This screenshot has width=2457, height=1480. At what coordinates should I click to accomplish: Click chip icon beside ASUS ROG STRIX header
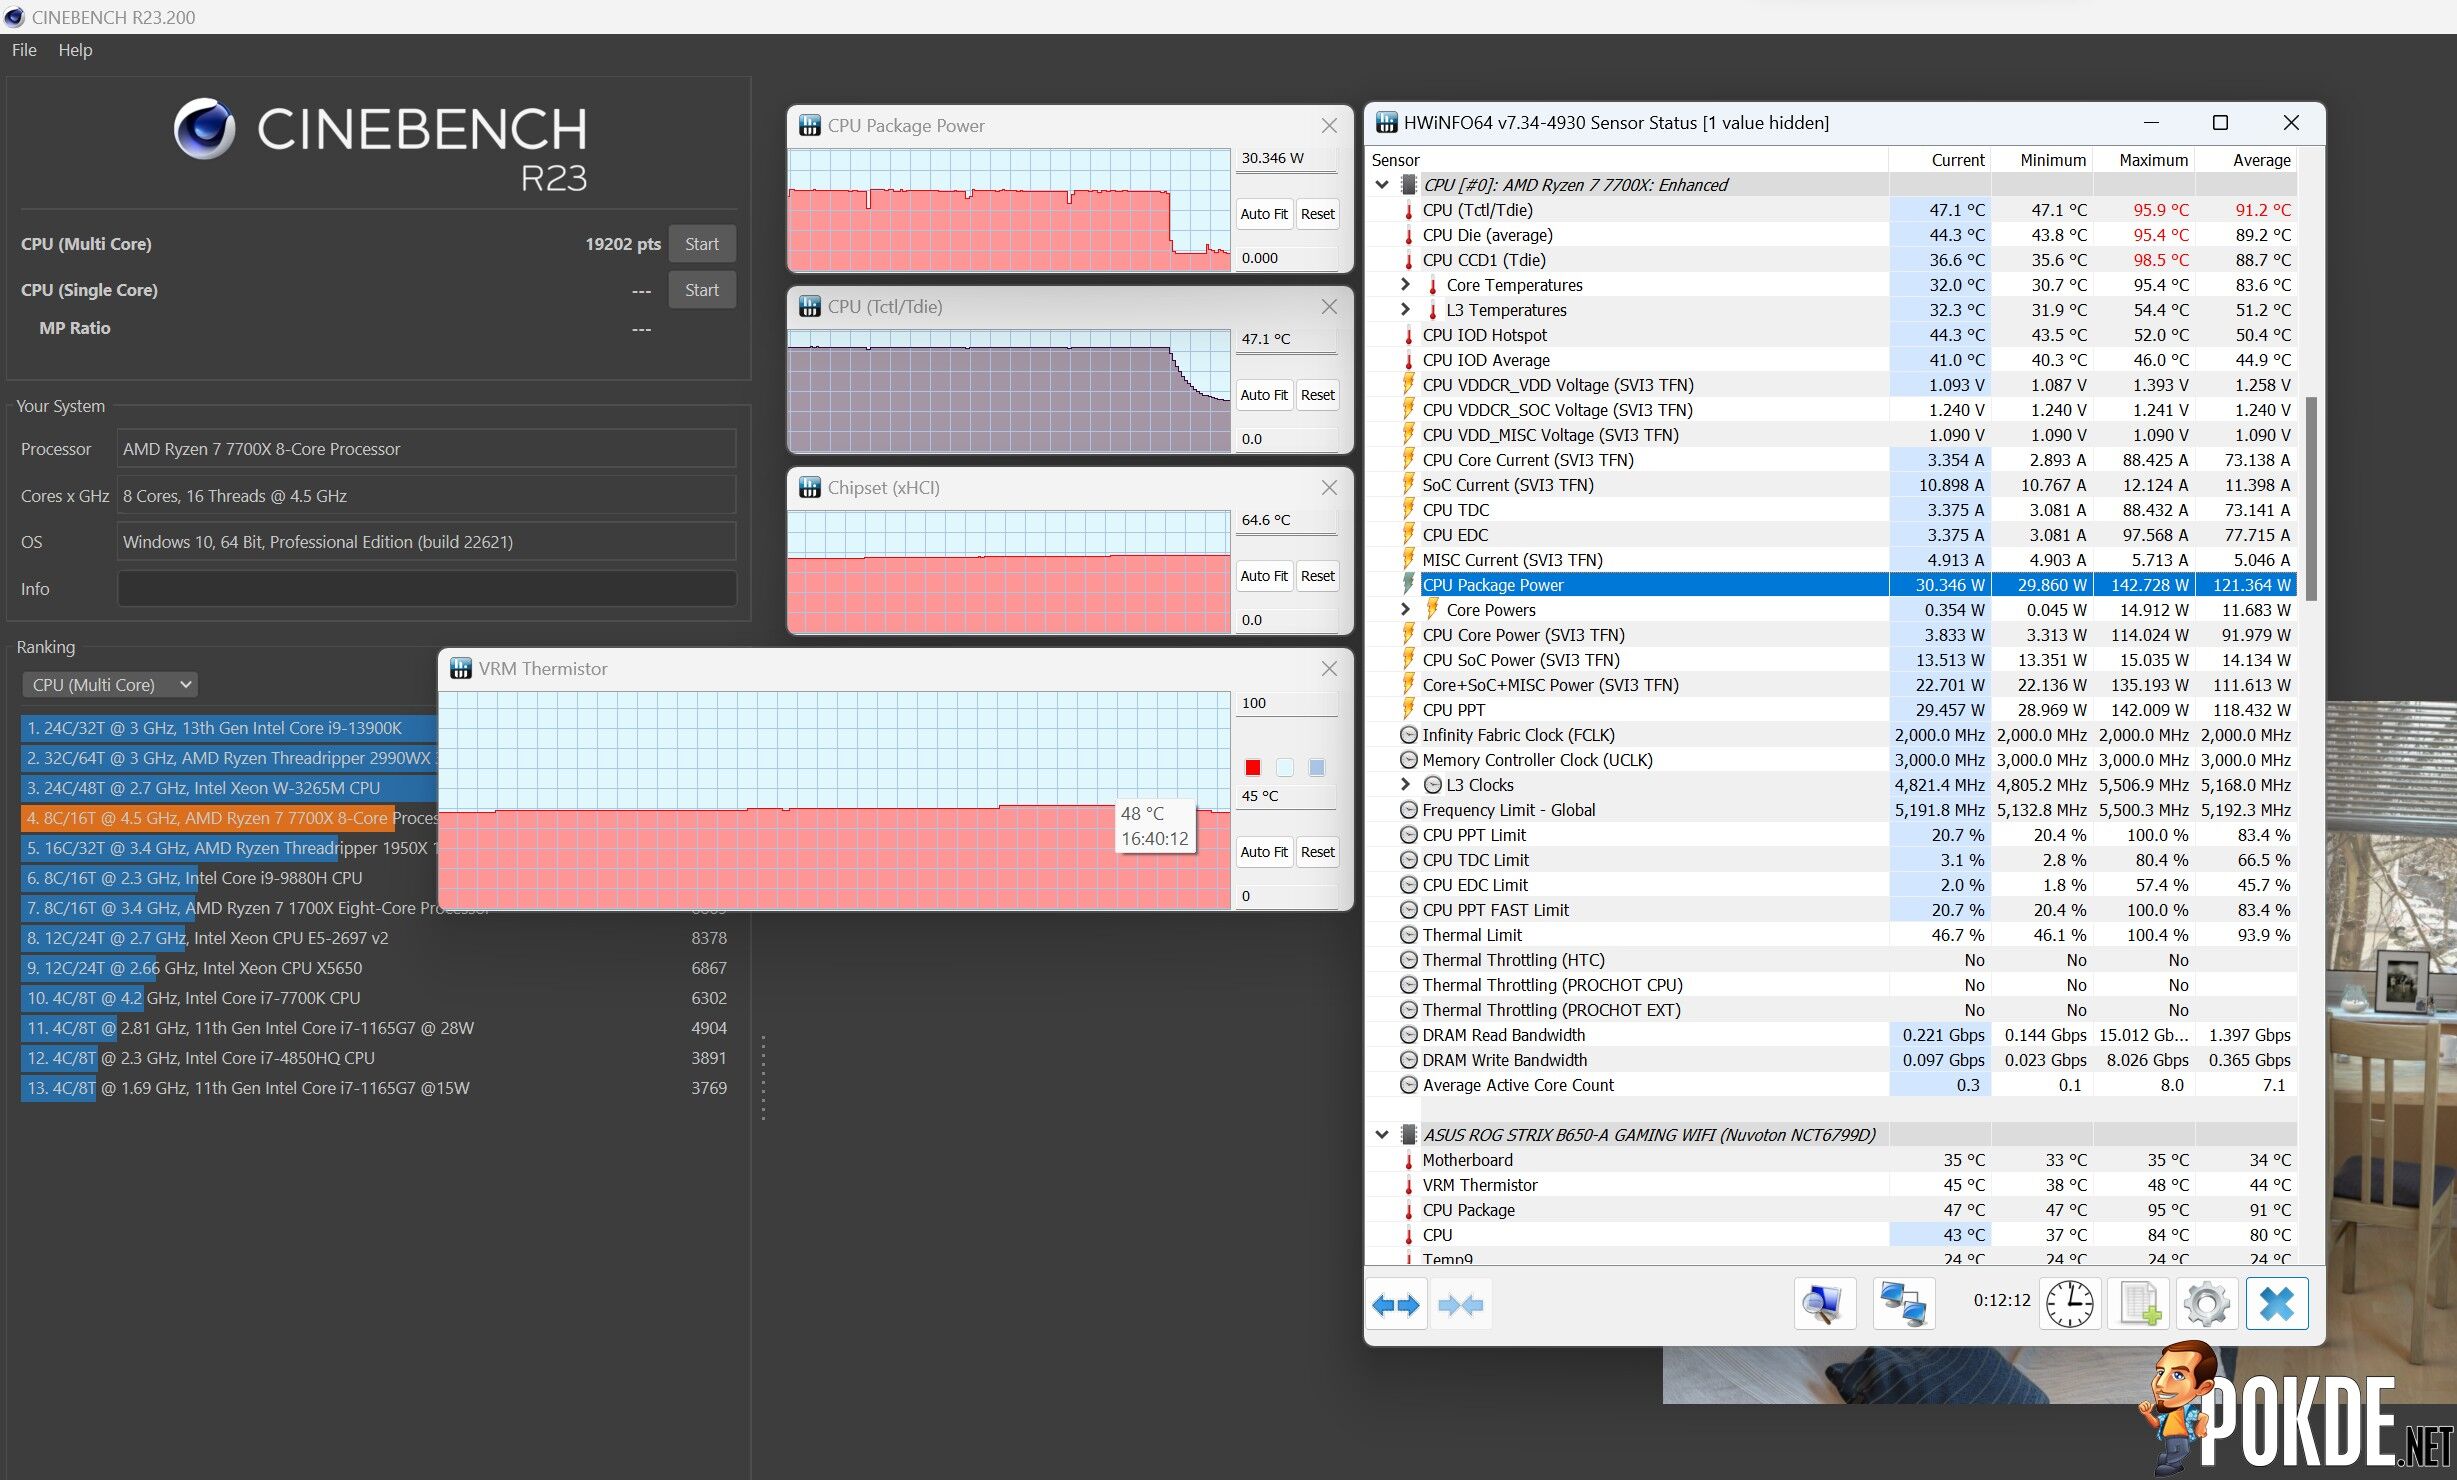point(1409,1135)
